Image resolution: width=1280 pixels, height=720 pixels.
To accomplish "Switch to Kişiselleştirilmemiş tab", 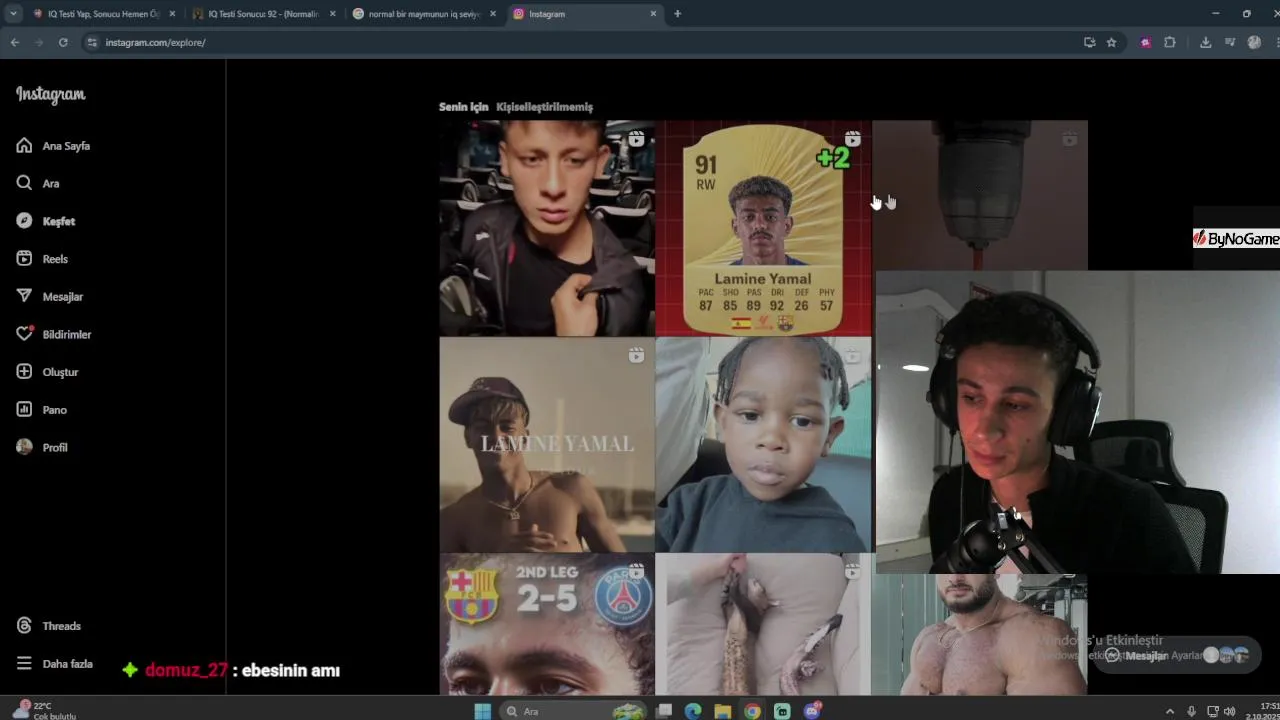I will [x=544, y=107].
